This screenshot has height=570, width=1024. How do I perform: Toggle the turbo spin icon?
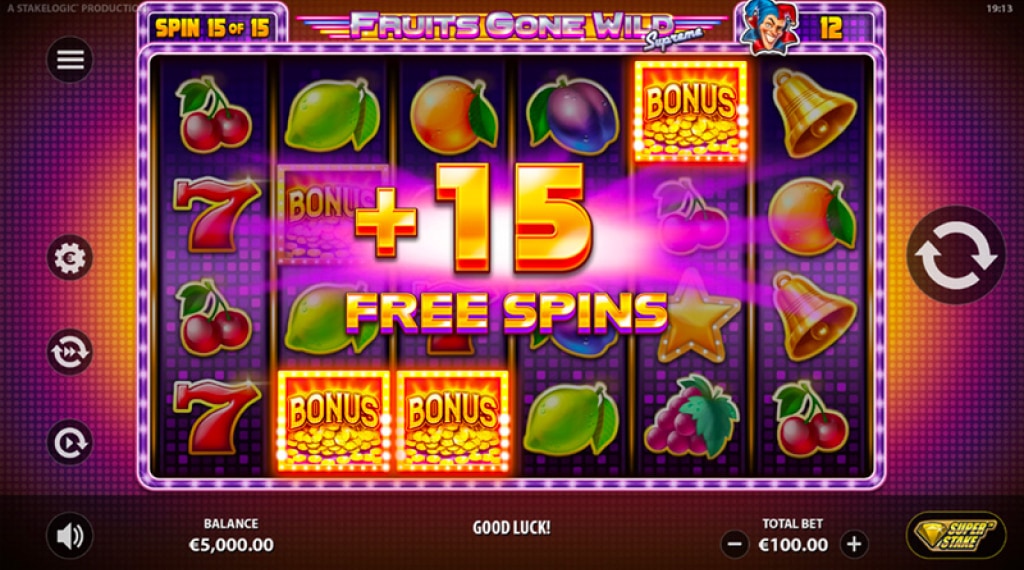coord(70,352)
